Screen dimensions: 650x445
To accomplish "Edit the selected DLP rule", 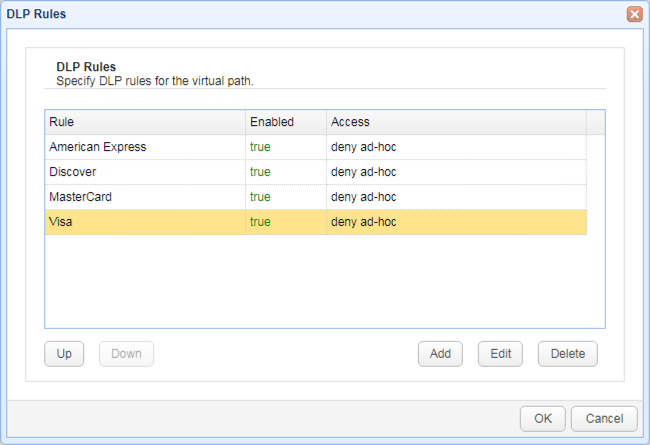I will click(x=501, y=354).
